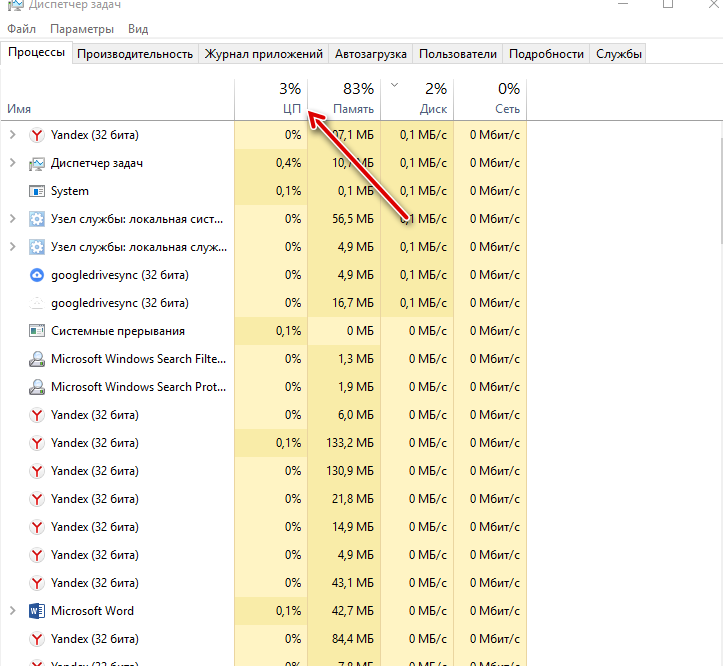This screenshot has height=666, width=723.
Task: Select the System process icon
Action: (x=37, y=191)
